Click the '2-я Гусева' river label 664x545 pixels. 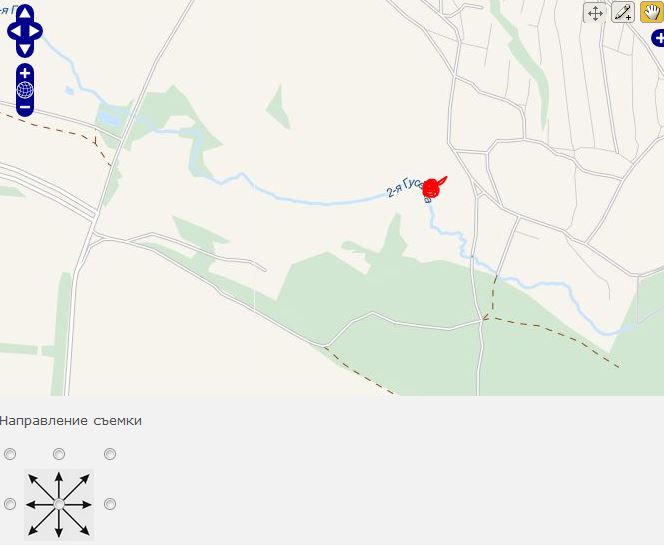[409, 190]
